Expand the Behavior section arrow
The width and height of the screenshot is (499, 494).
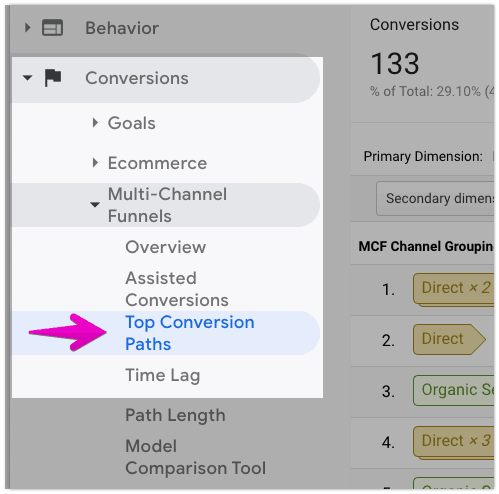coord(28,28)
